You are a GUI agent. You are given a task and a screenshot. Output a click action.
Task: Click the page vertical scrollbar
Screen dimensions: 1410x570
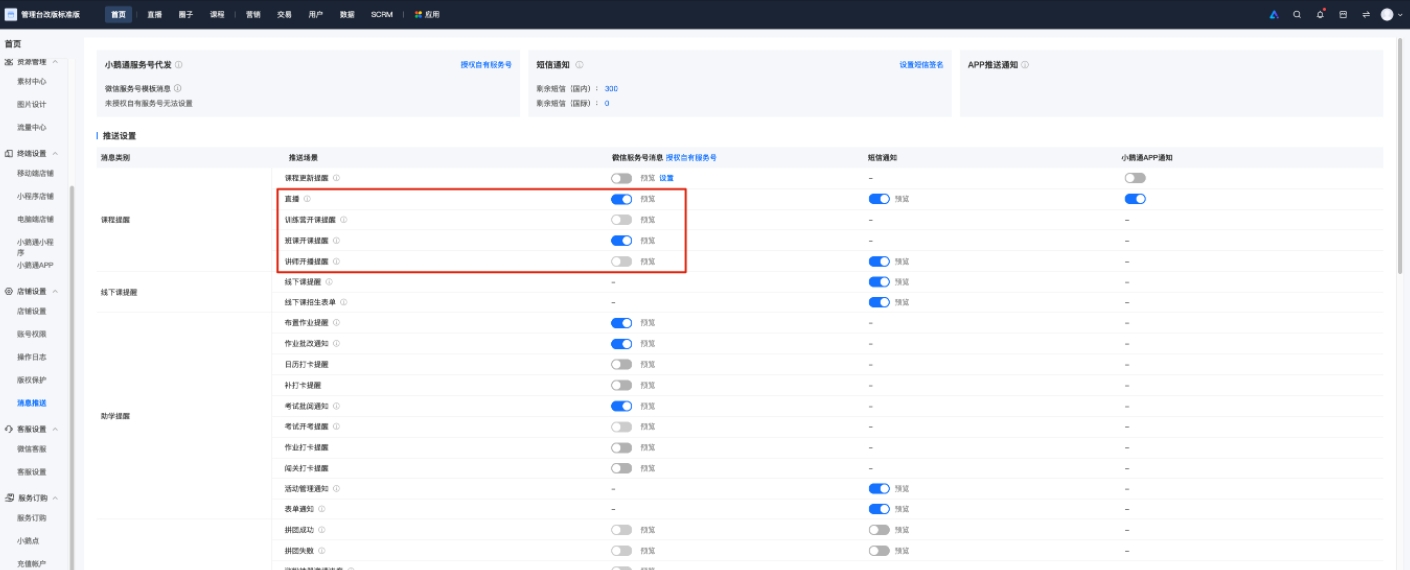click(x=1400, y=150)
